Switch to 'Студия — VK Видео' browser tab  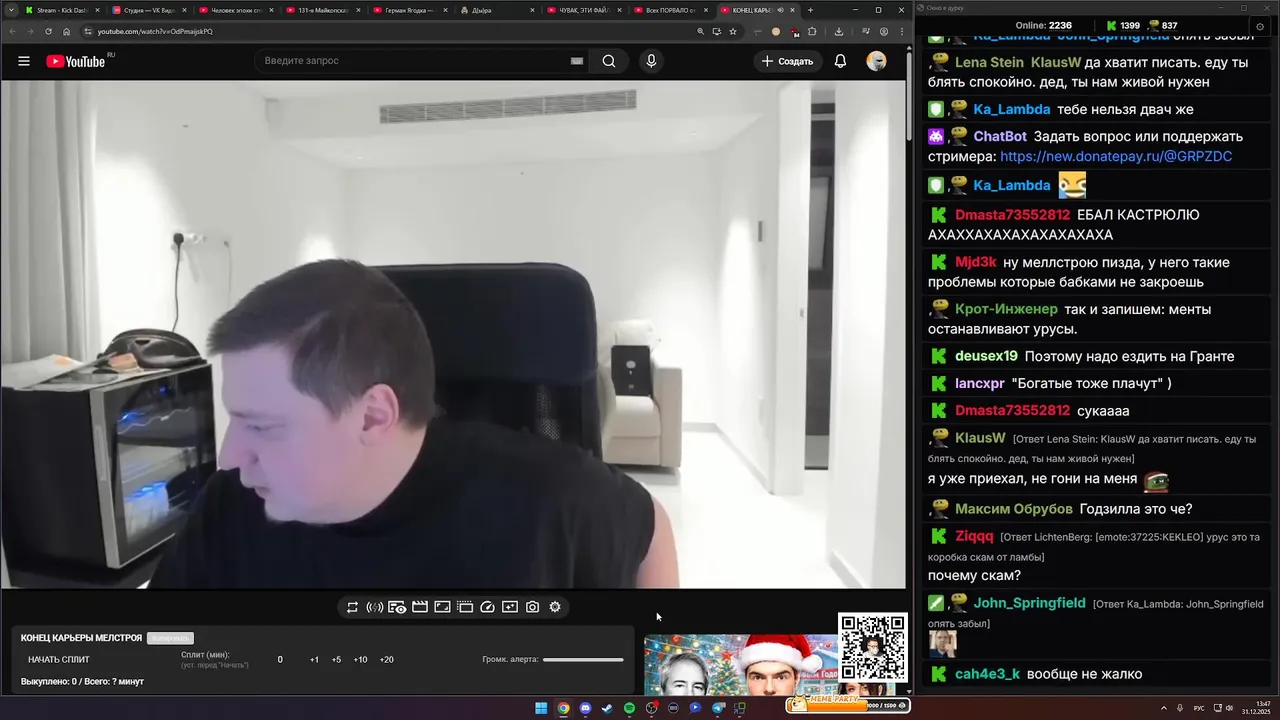pos(149,10)
